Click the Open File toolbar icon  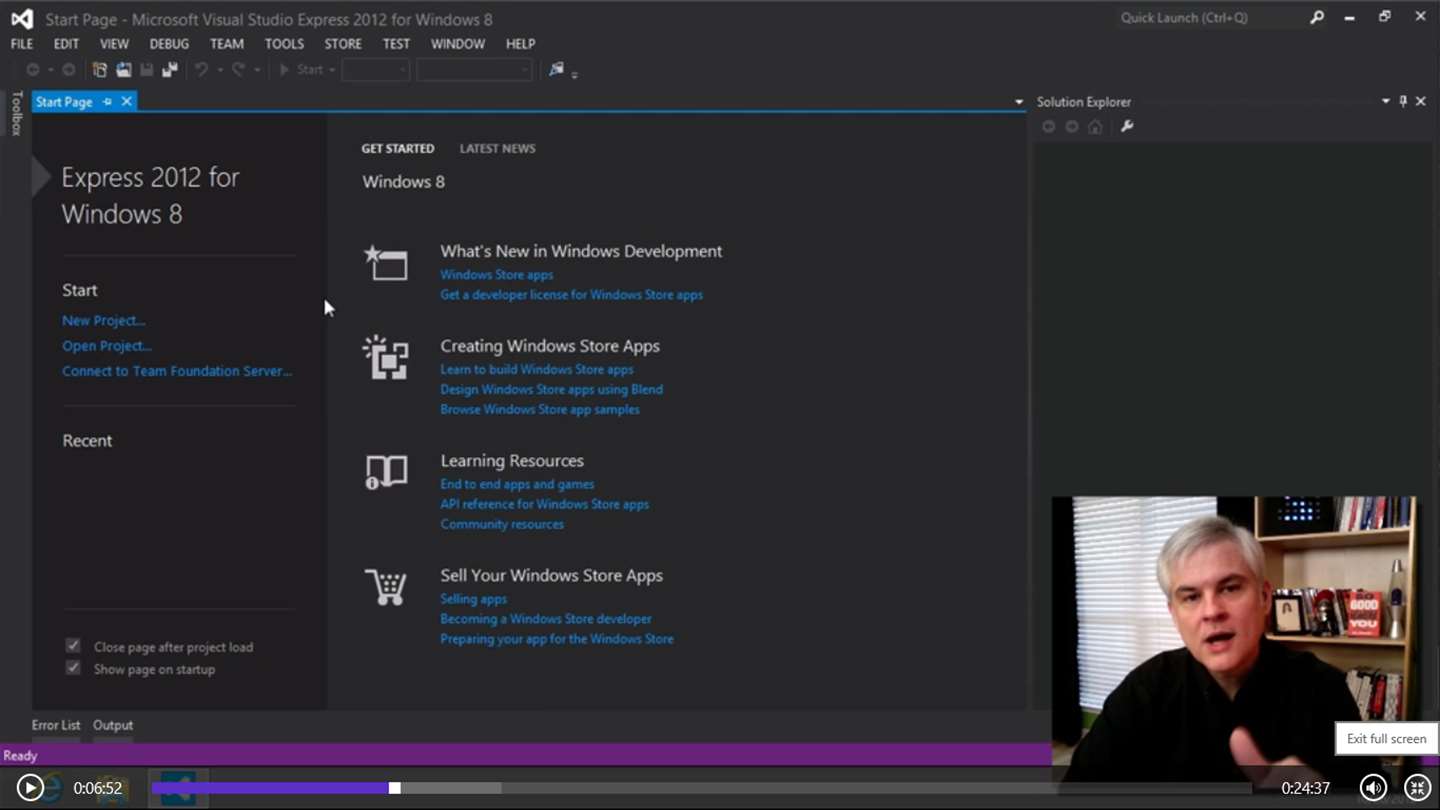pos(123,70)
